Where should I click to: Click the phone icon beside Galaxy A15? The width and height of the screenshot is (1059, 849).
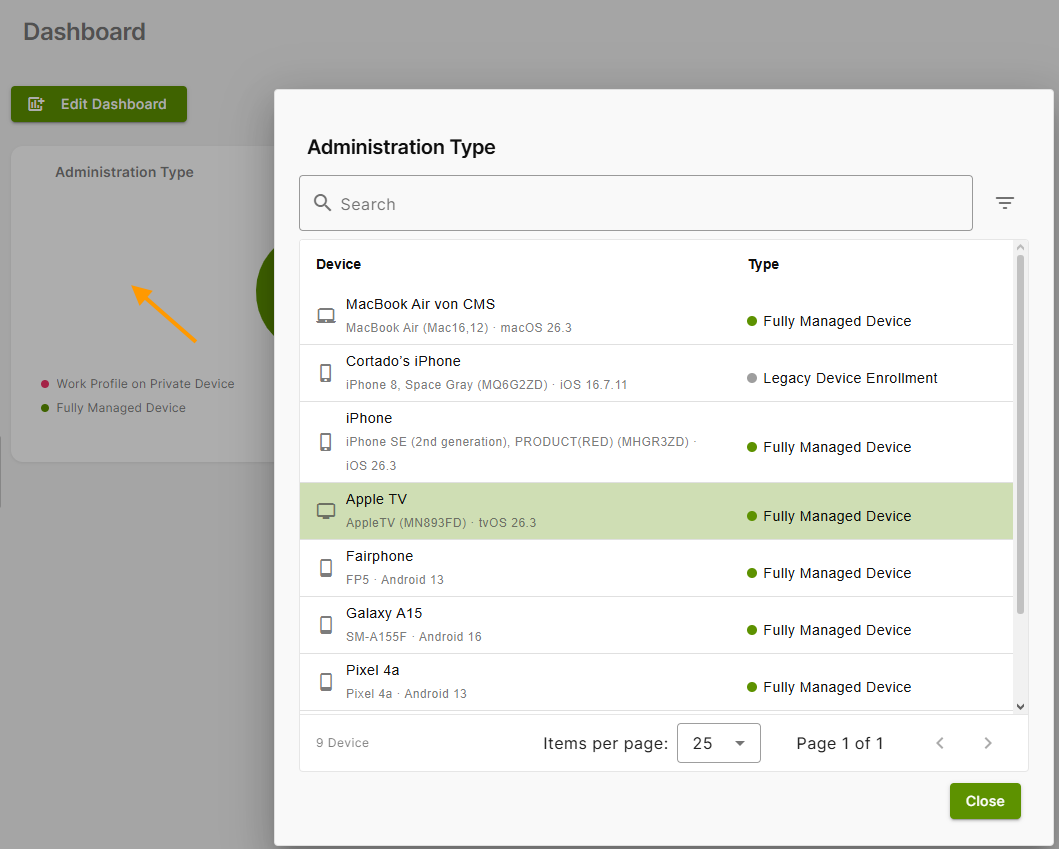pos(326,625)
